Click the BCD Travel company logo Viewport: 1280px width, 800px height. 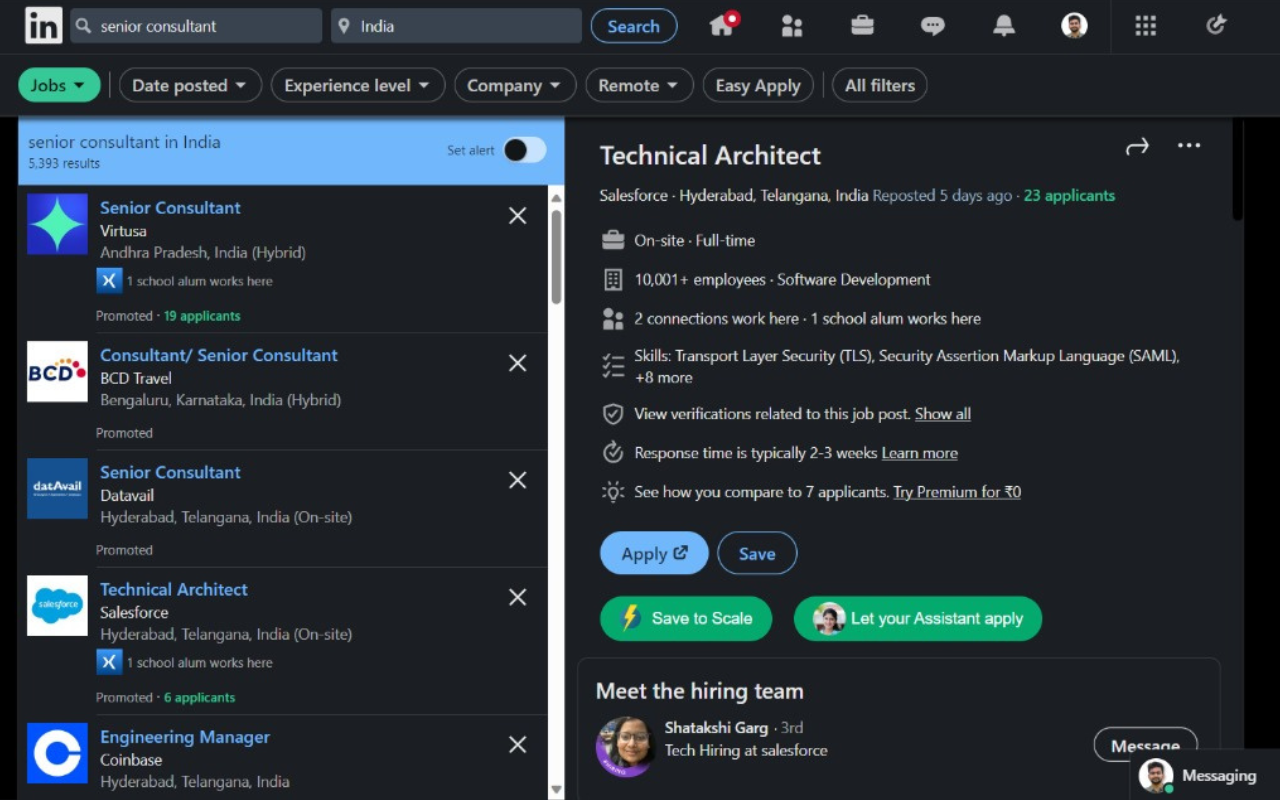(x=57, y=371)
